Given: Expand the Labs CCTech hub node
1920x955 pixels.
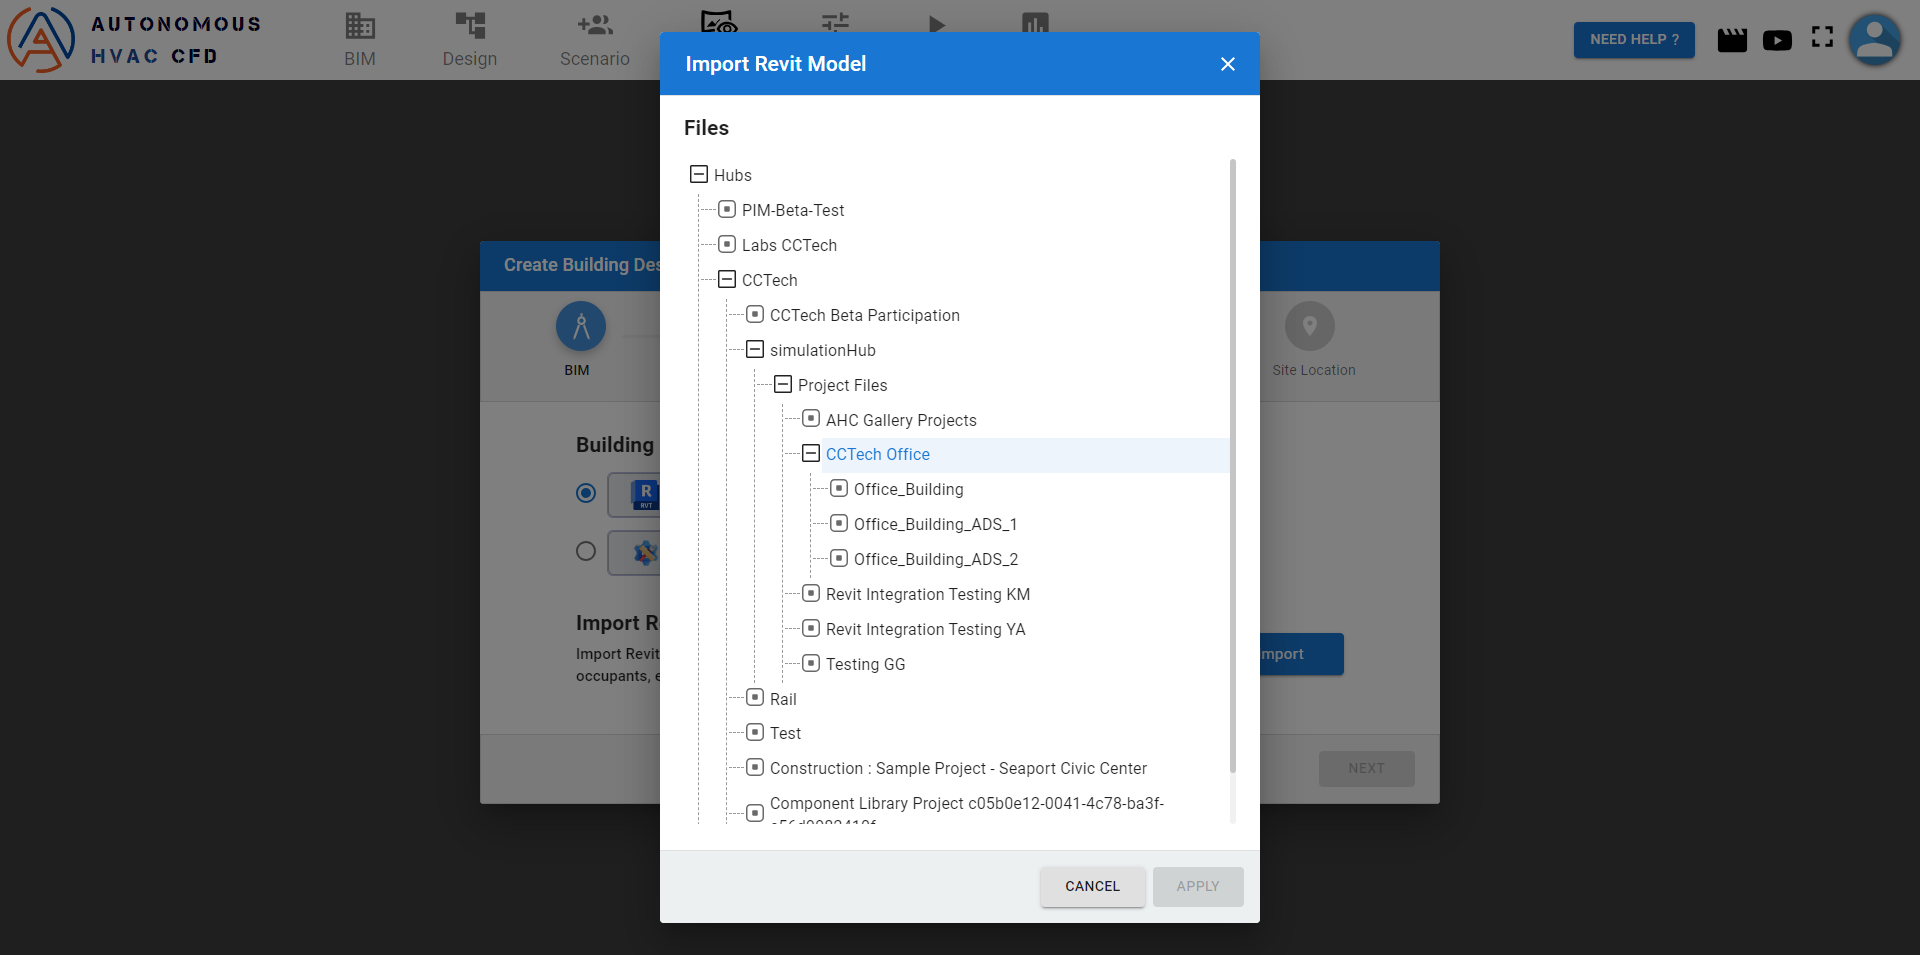Looking at the screenshot, I should (x=727, y=245).
